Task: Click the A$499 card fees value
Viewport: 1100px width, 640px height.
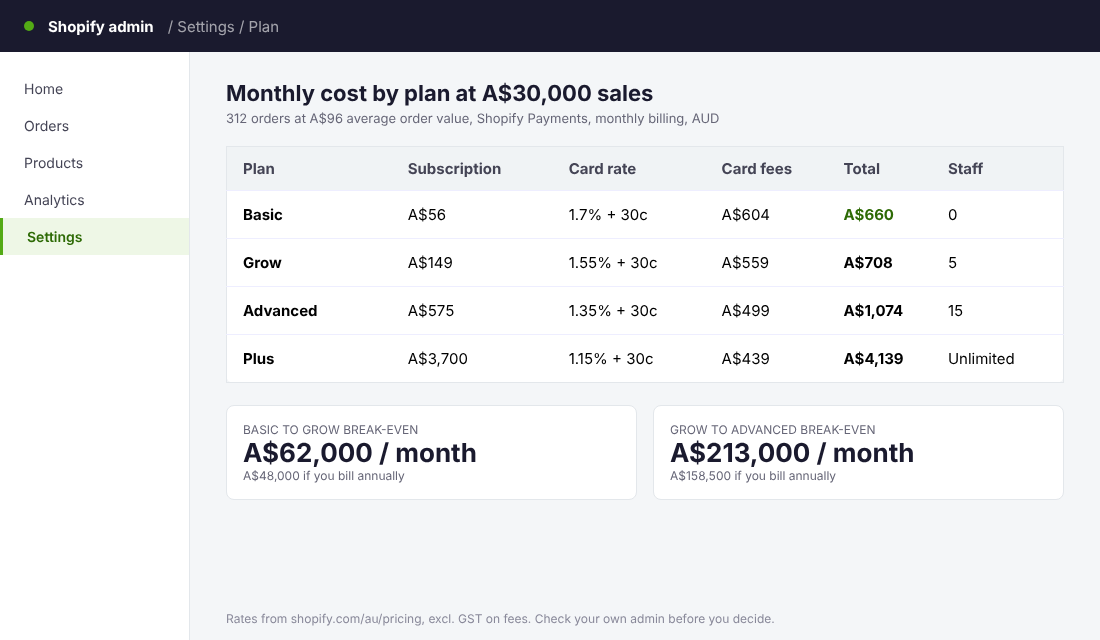Action: click(x=745, y=310)
